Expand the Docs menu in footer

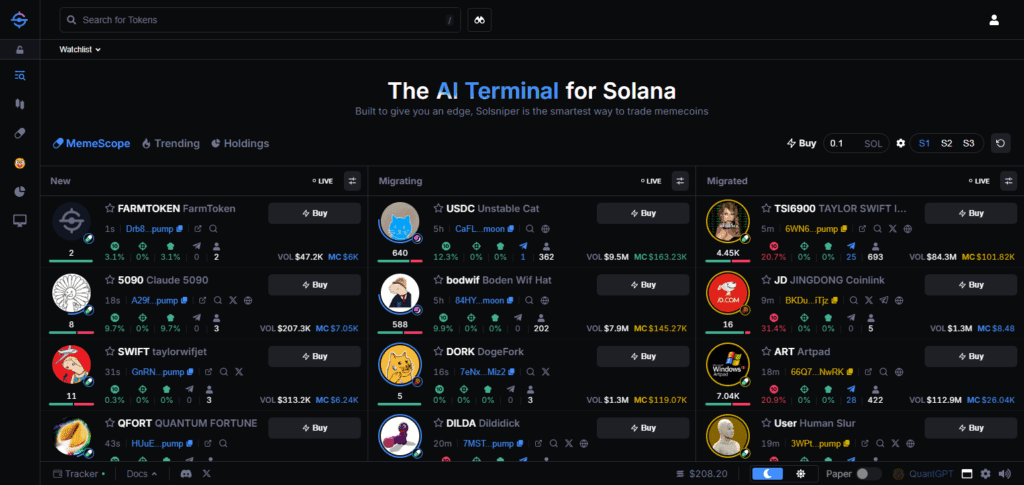tap(142, 473)
